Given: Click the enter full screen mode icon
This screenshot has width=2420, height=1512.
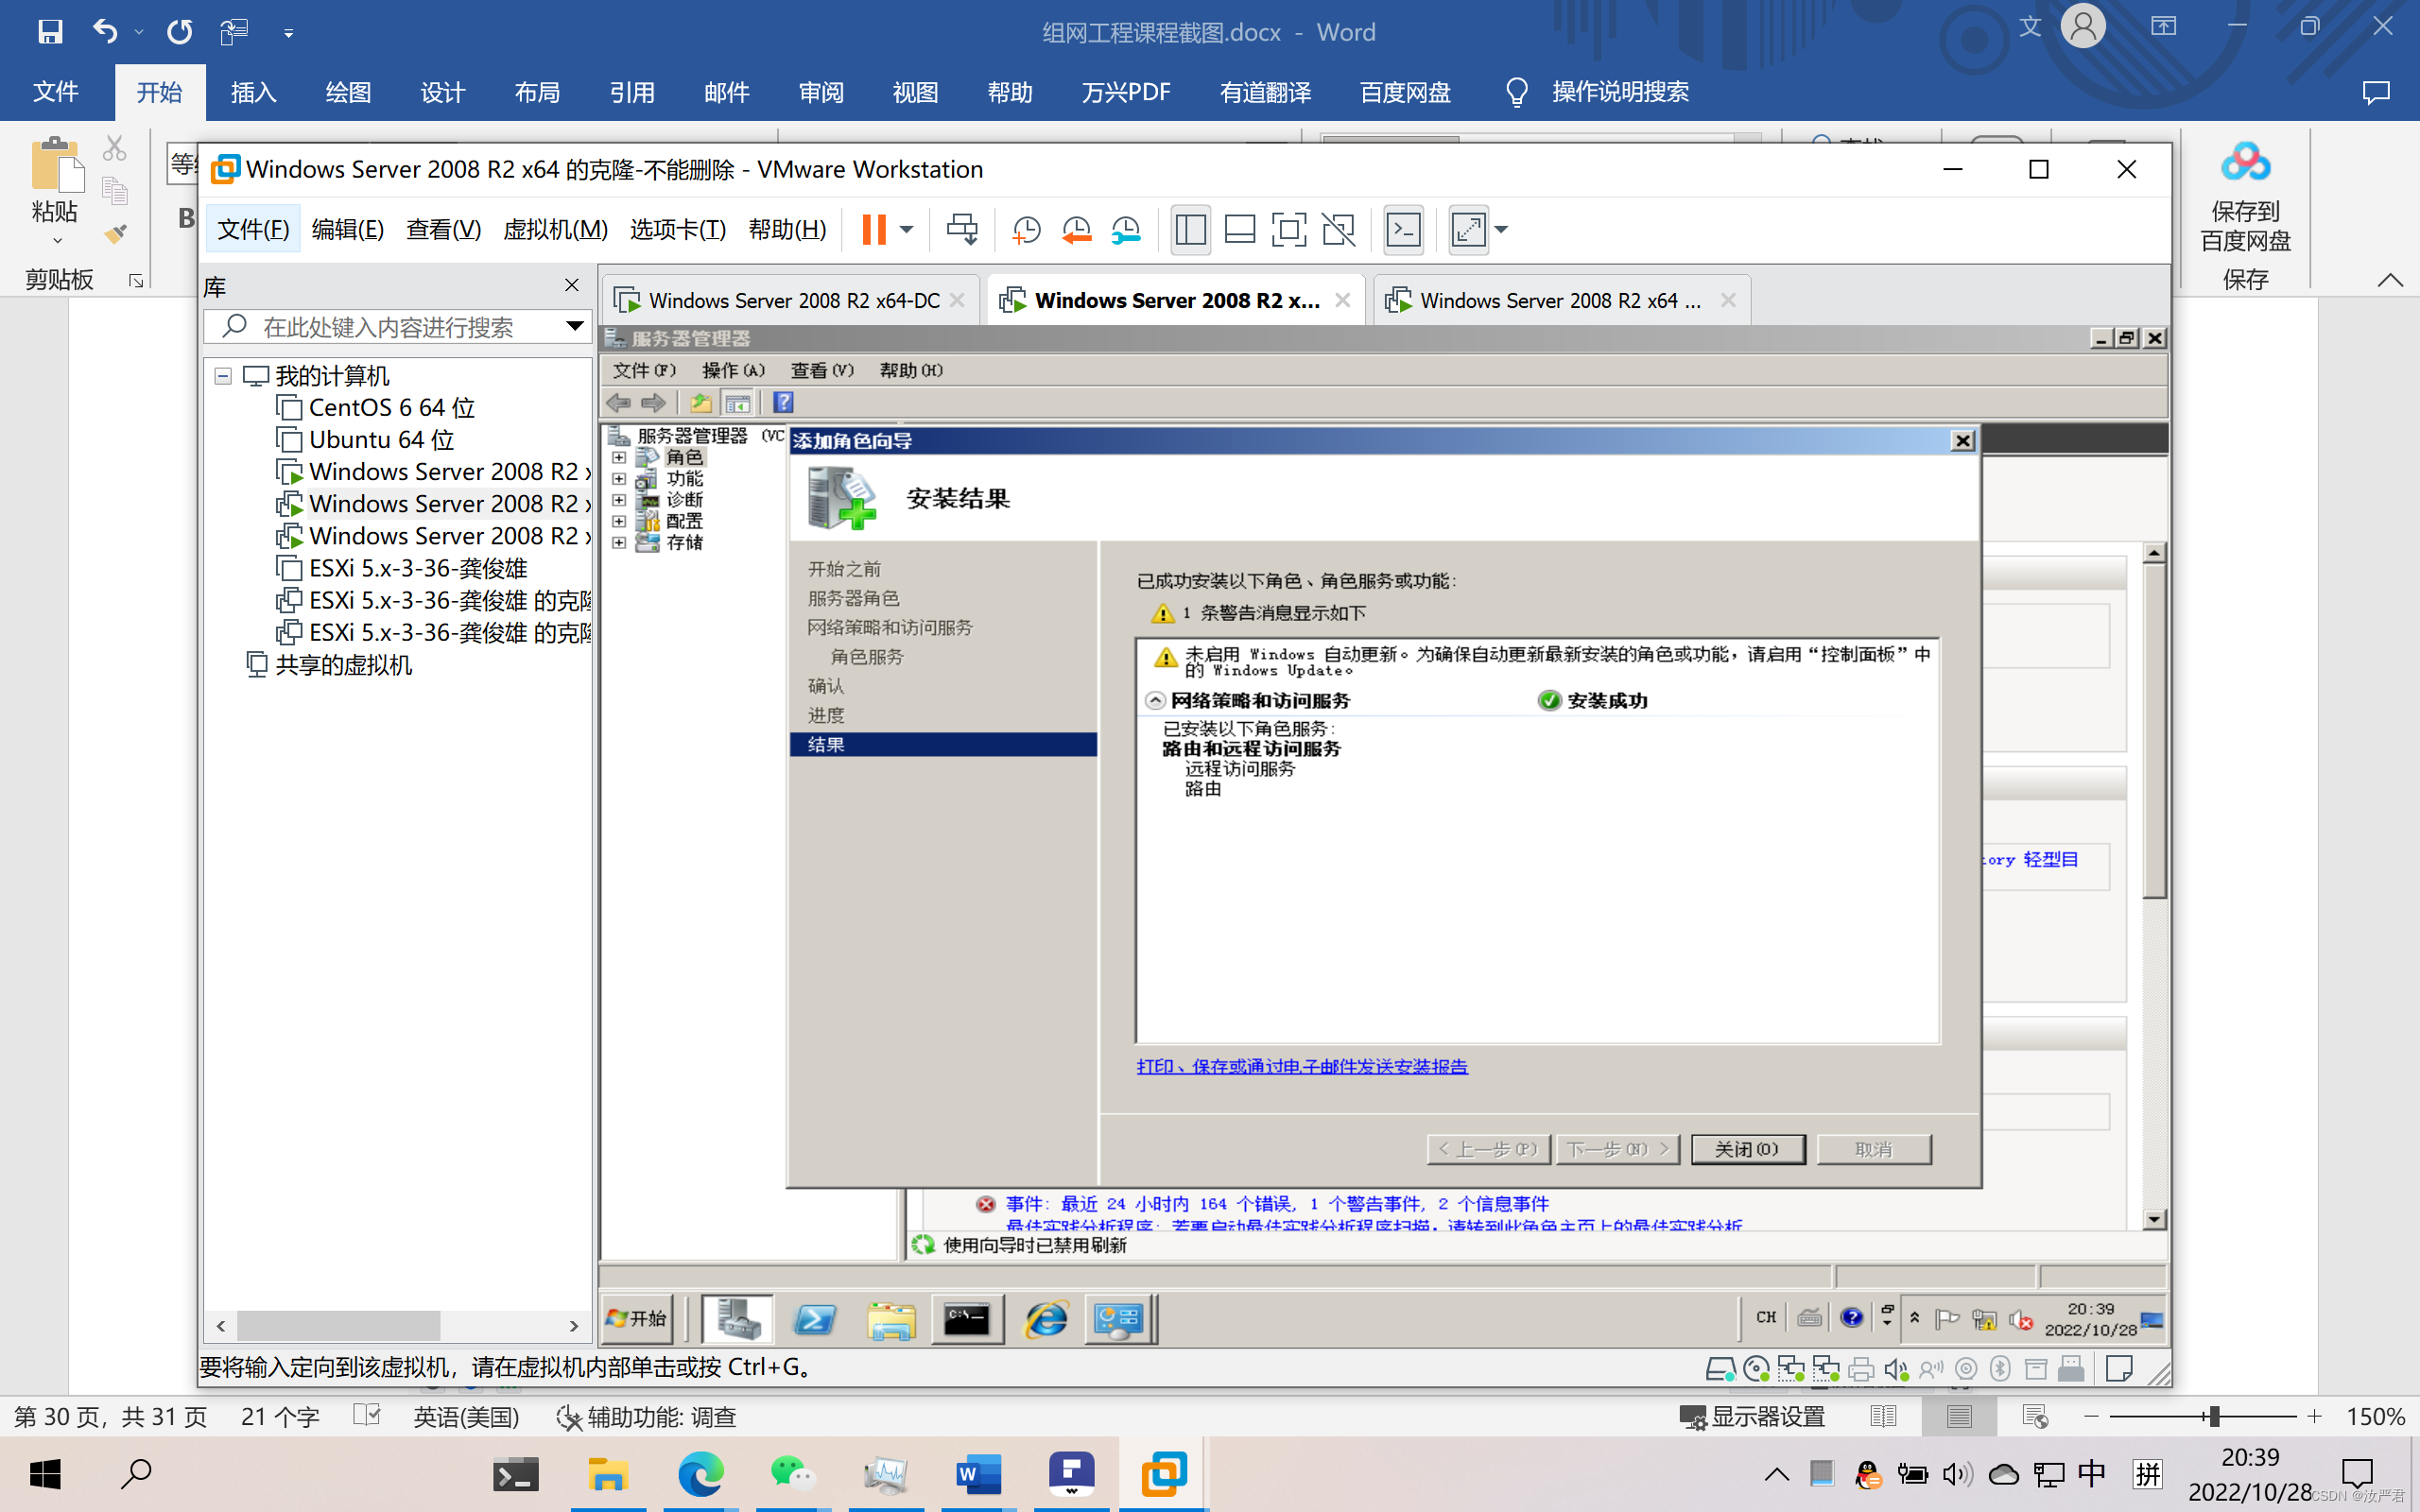Looking at the screenshot, I should (1288, 229).
